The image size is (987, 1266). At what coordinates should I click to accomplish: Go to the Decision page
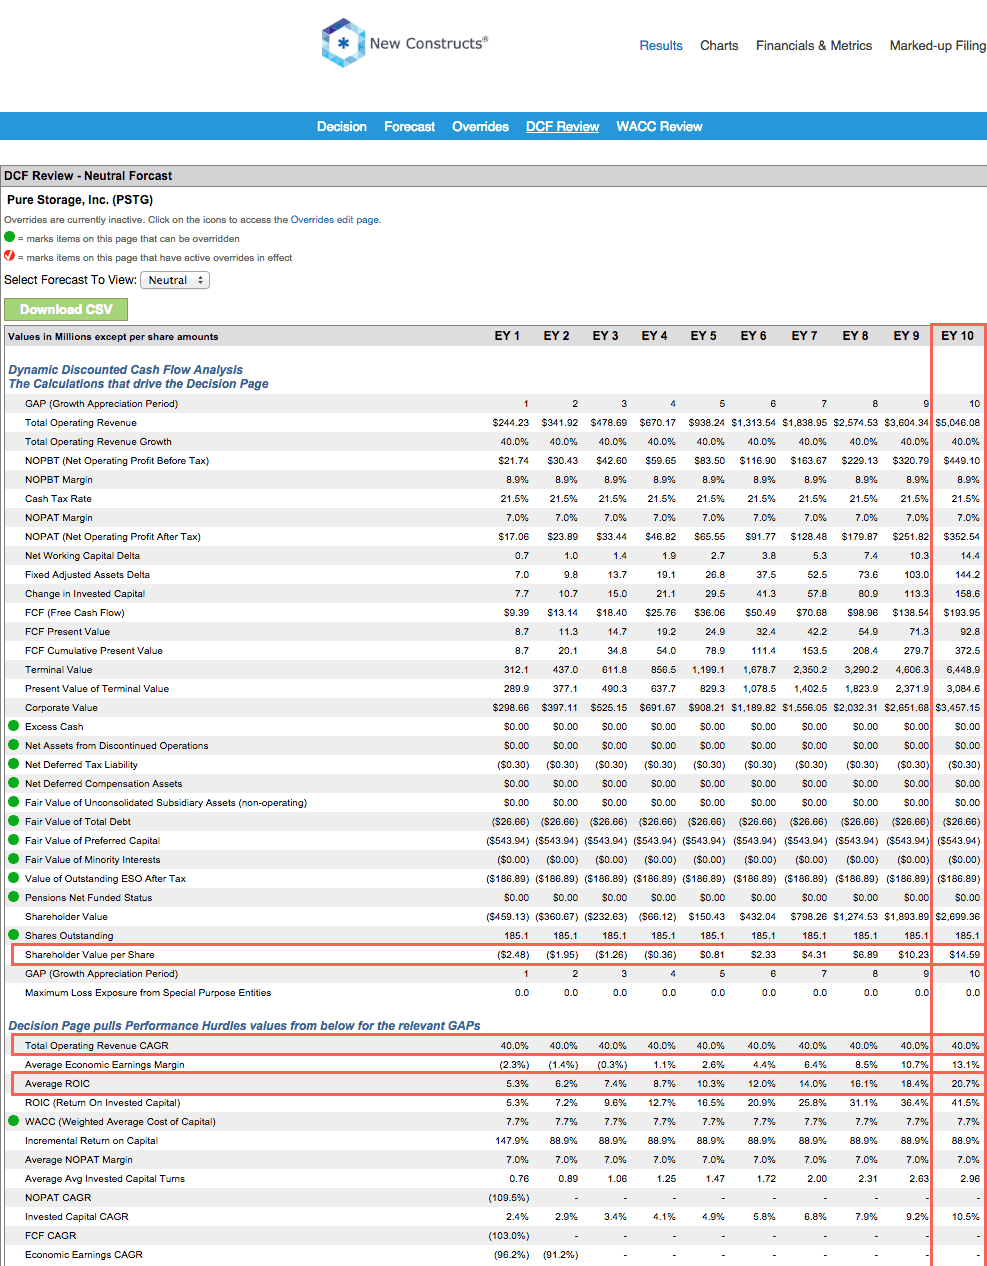tap(342, 126)
